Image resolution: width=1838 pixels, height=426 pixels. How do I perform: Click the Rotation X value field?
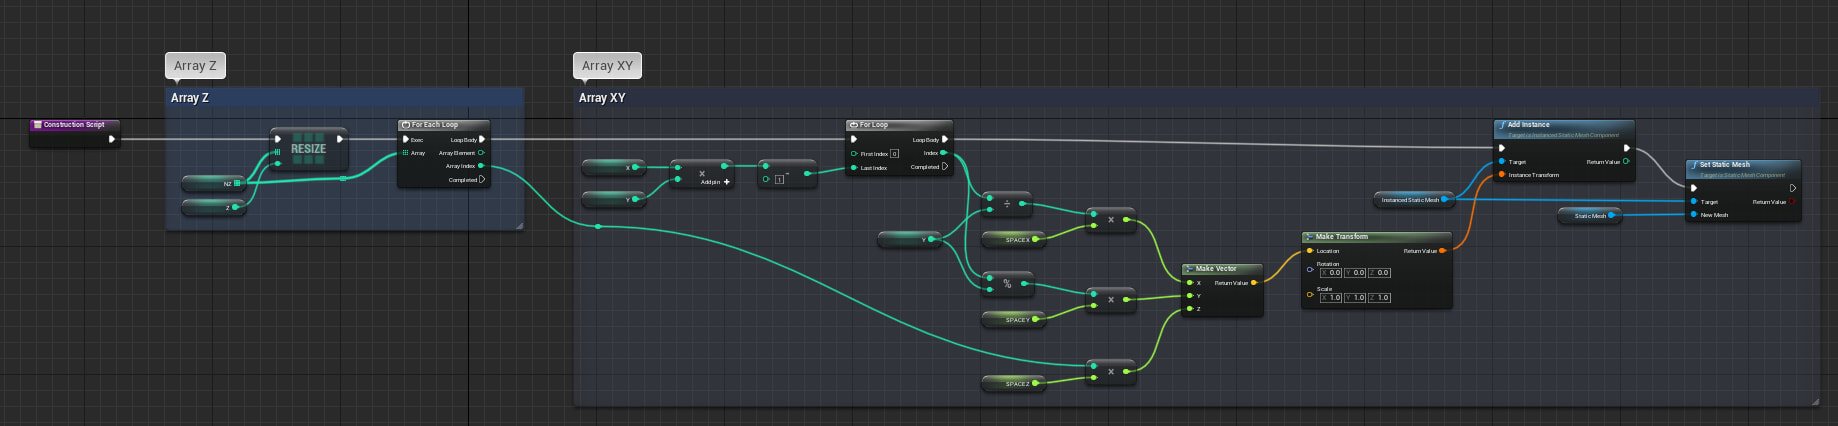tap(1331, 273)
